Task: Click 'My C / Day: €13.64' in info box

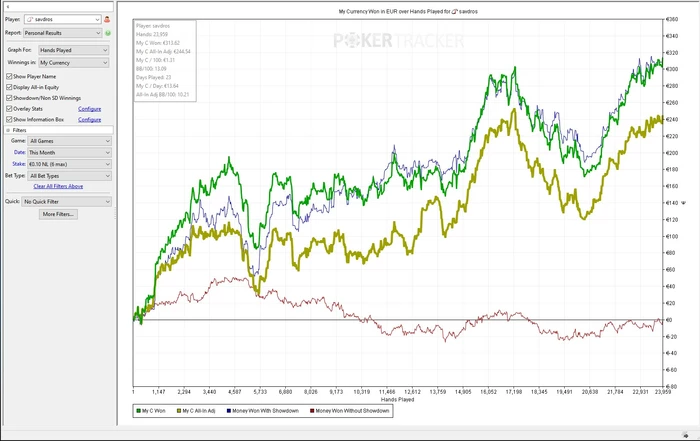Action: click(158, 86)
